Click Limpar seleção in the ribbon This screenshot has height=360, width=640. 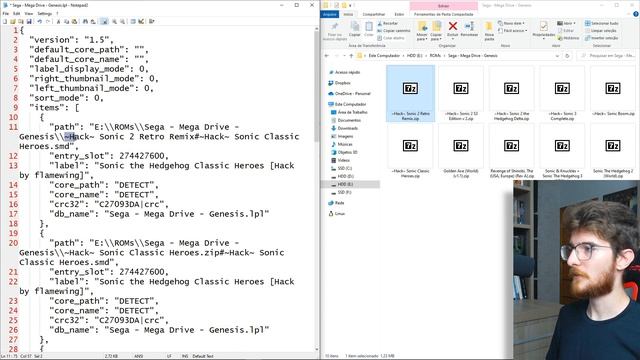[x=601, y=31]
